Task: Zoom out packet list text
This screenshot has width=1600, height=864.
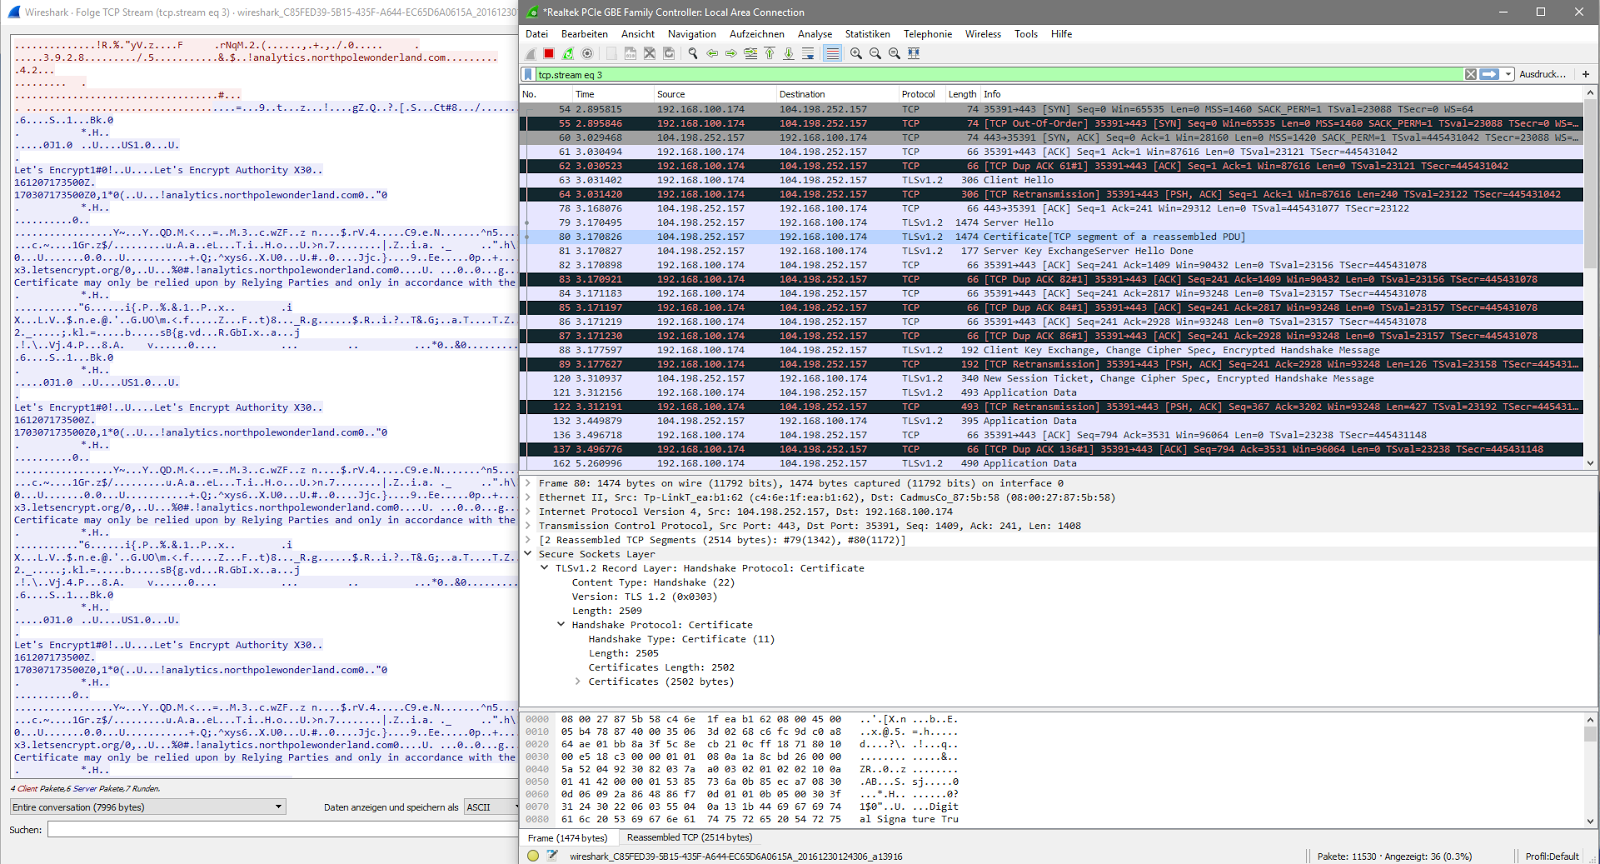Action: (875, 54)
